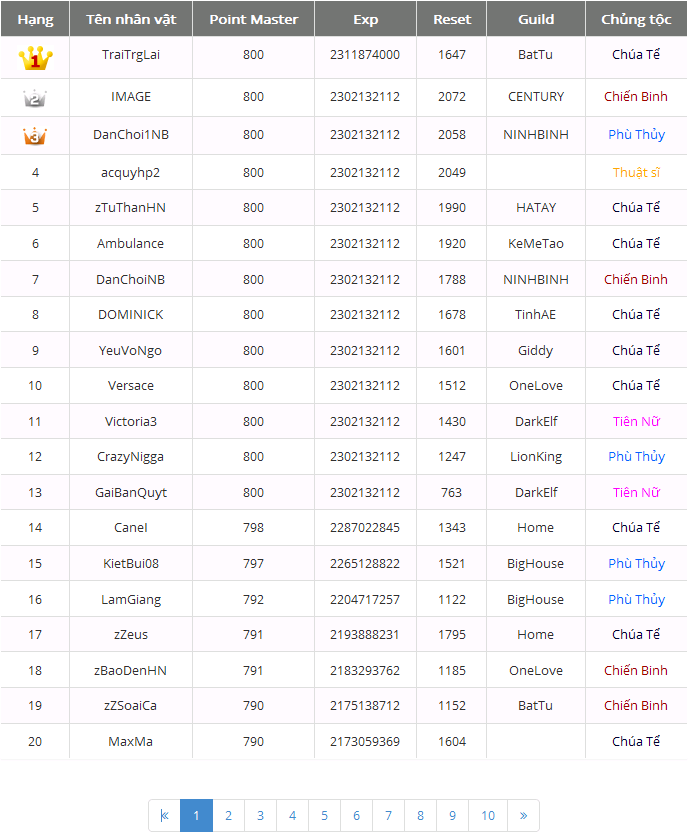The image size is (688, 833).
Task: Click the Guild column header
Action: (536, 19)
